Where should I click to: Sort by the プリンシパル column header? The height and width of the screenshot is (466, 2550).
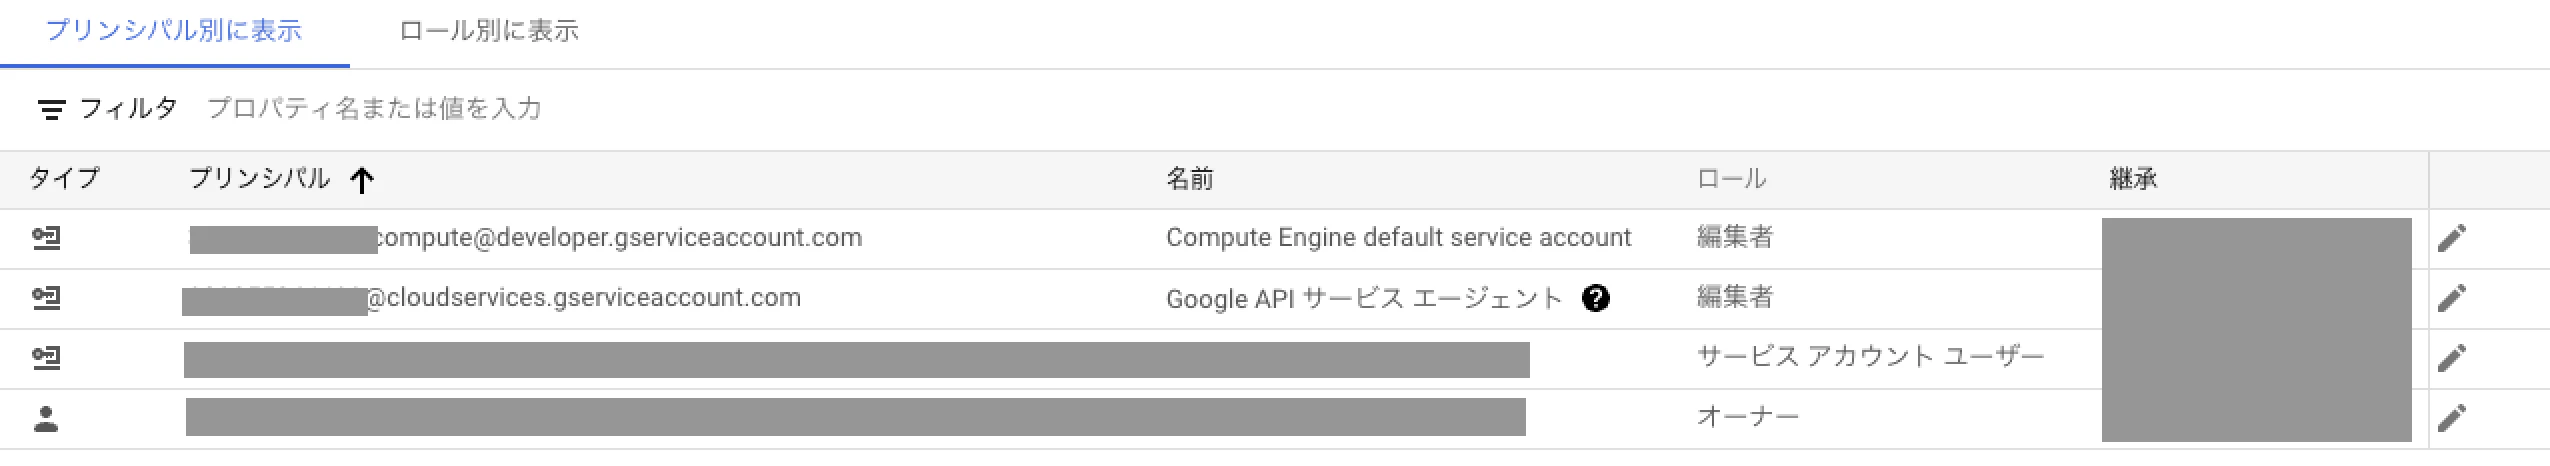coord(260,179)
